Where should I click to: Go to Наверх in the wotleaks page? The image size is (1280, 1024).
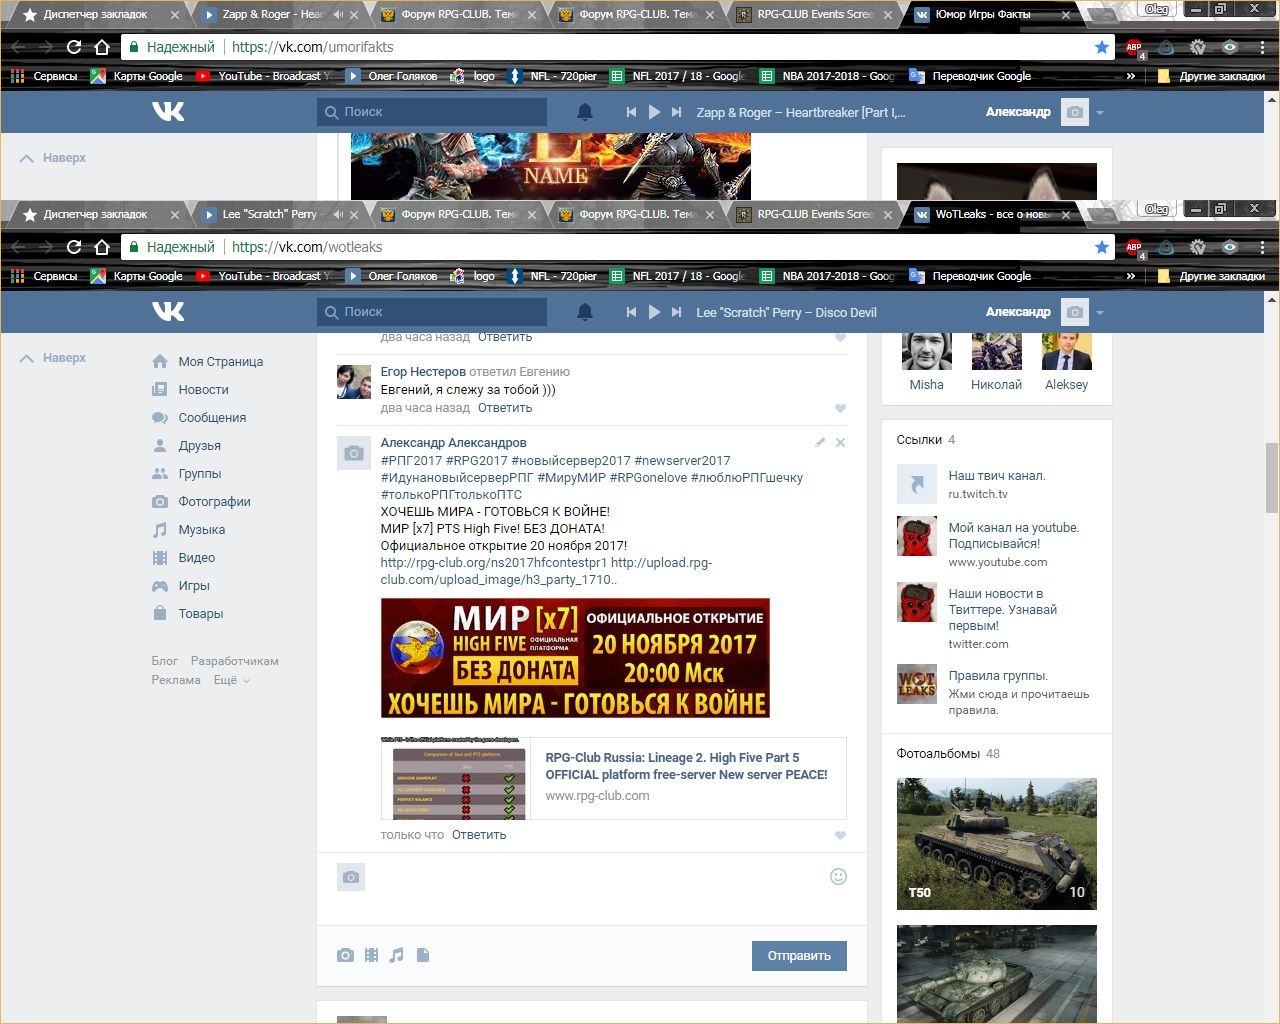[x=53, y=358]
